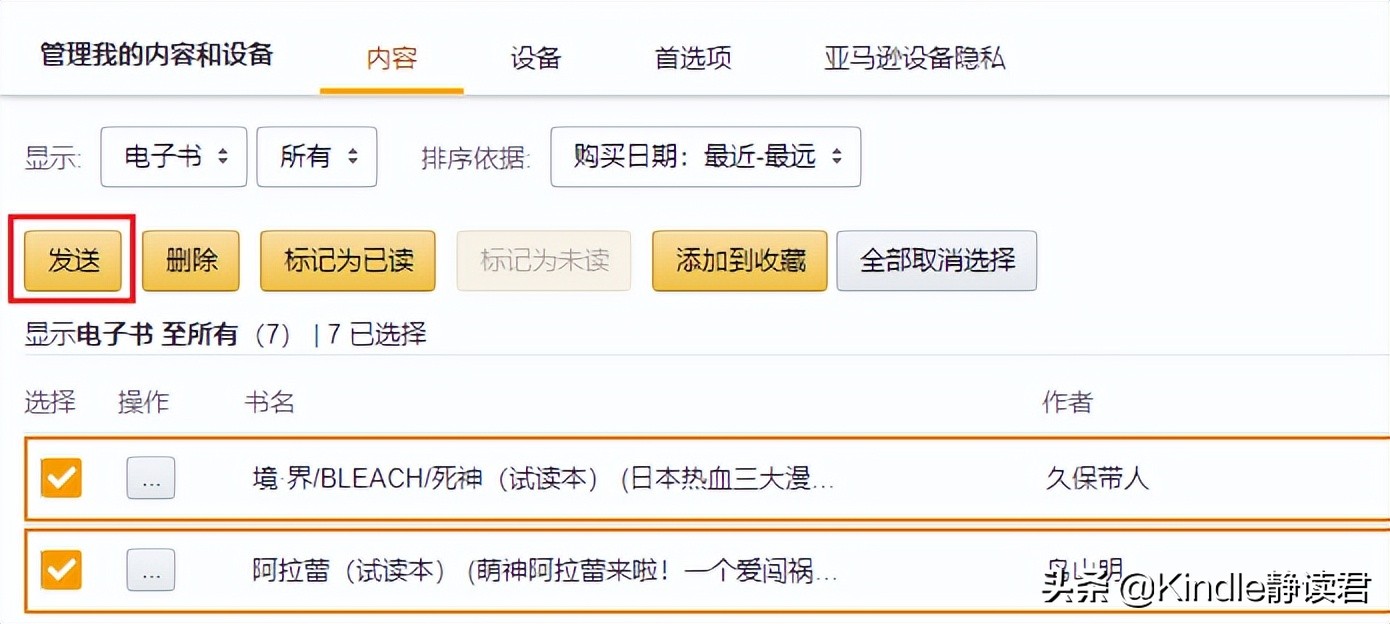
Task: Open the actions menu for 境·界/BLEACH/死神
Action: pyautogui.click(x=150, y=479)
